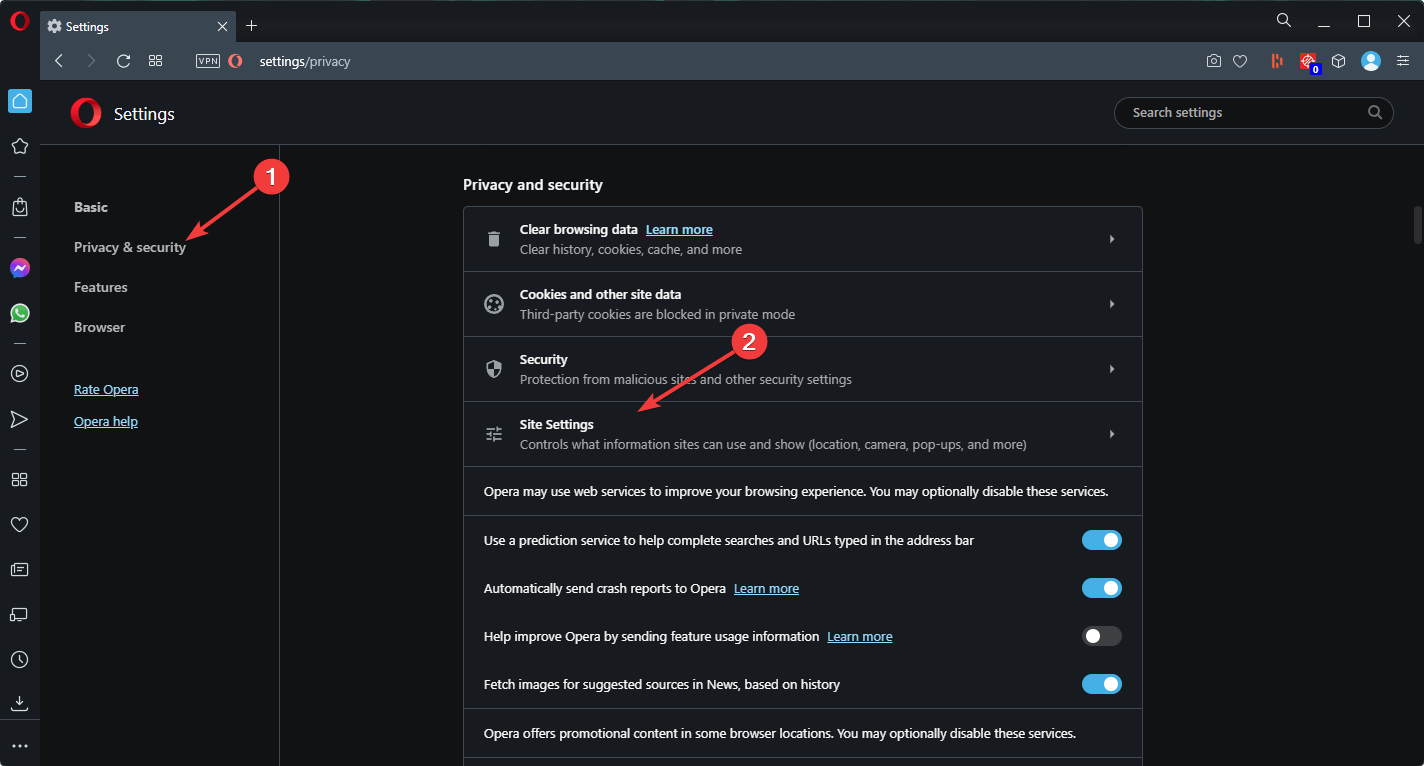Search tabs with the magnifier in the title bar

point(1284,20)
